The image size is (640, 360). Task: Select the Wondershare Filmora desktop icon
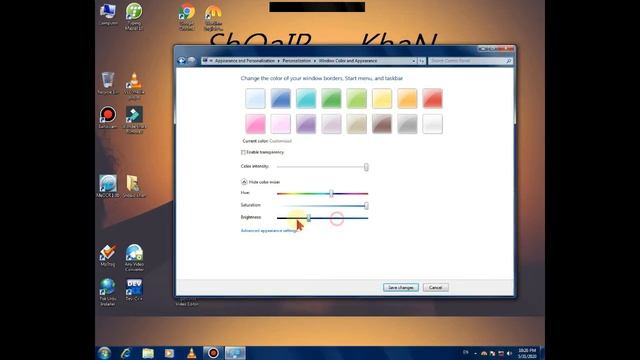[x=134, y=120]
